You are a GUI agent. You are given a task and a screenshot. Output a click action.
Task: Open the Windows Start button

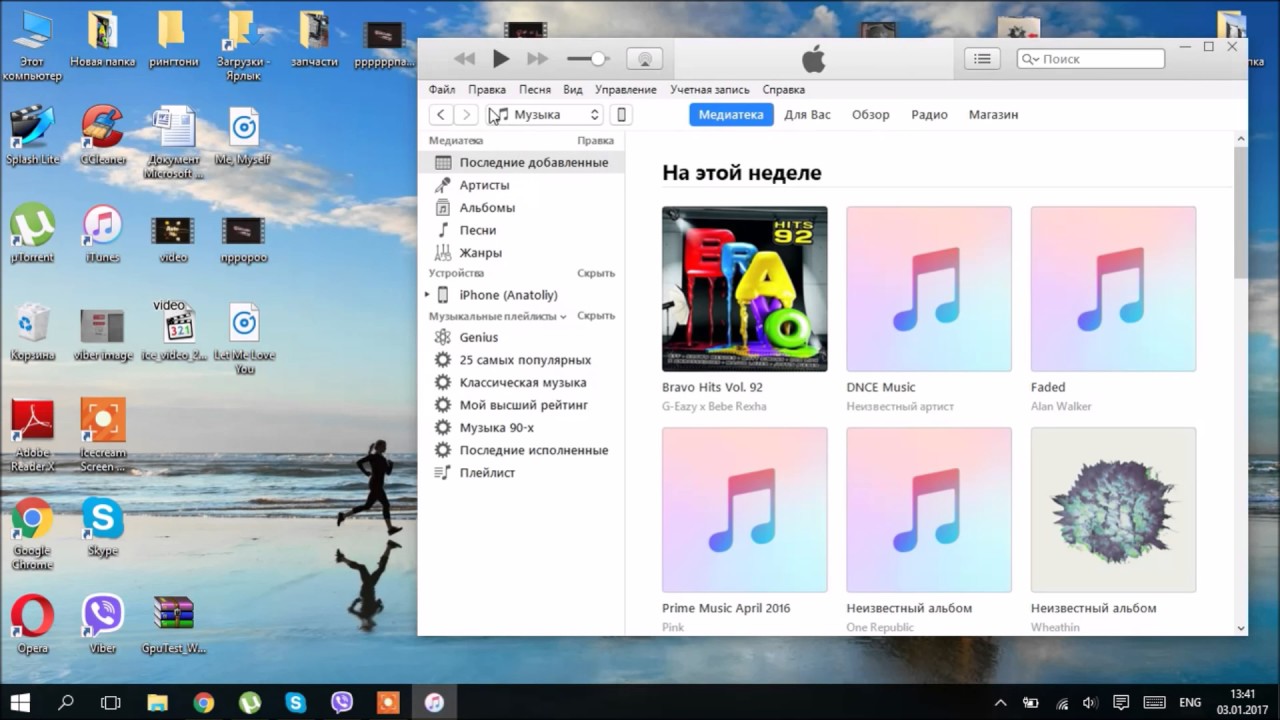[x=20, y=702]
